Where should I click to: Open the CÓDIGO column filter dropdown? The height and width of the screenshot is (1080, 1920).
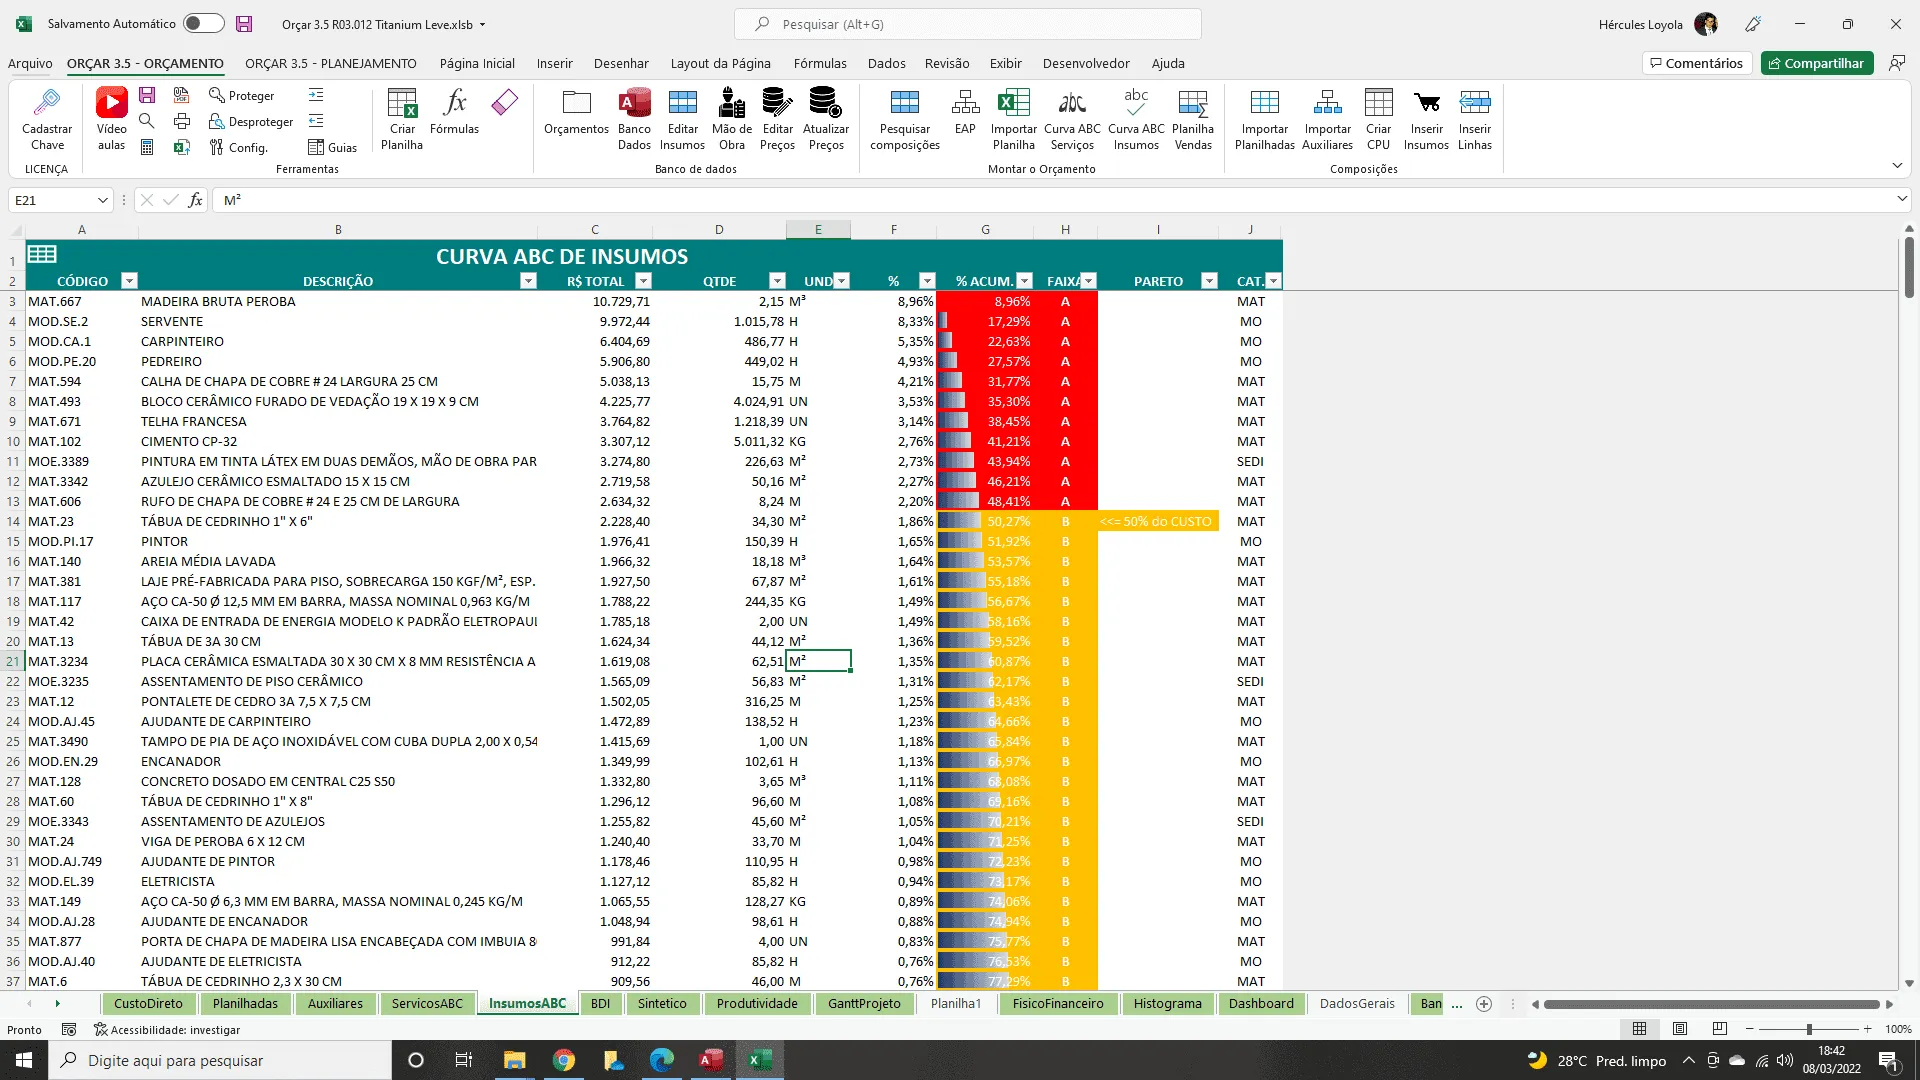click(128, 281)
